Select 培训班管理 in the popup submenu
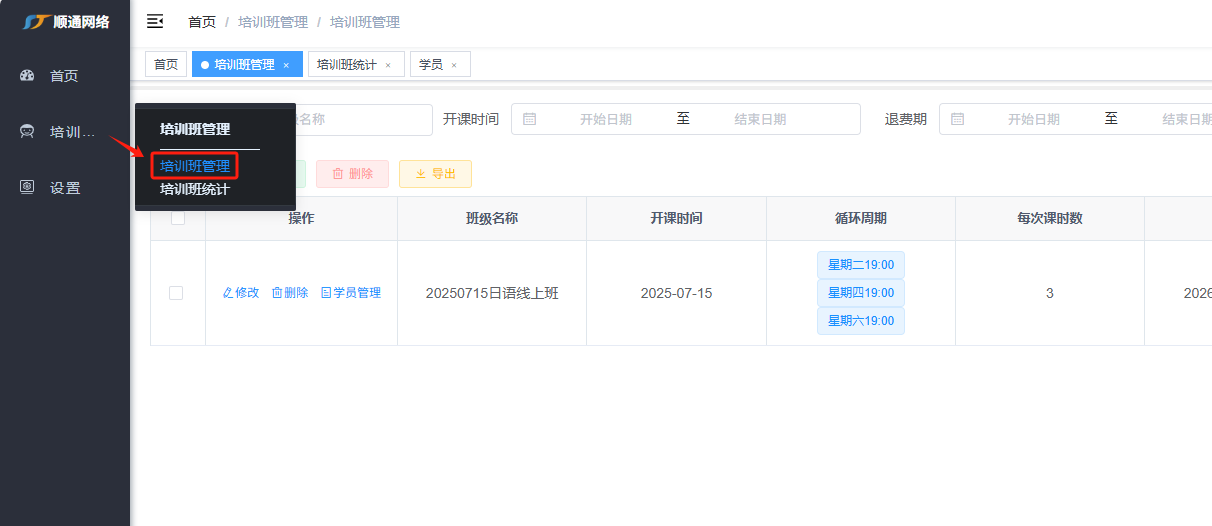 coord(195,166)
